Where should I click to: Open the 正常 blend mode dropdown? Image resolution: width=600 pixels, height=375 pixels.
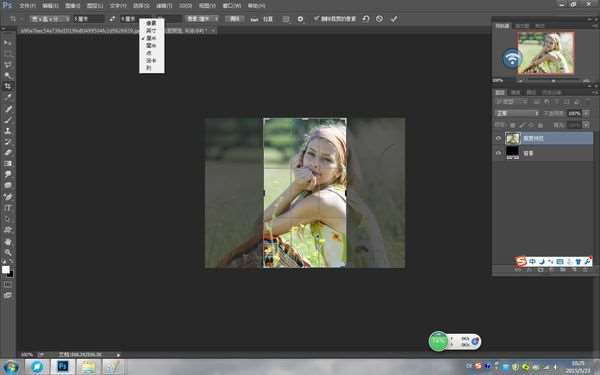click(517, 113)
